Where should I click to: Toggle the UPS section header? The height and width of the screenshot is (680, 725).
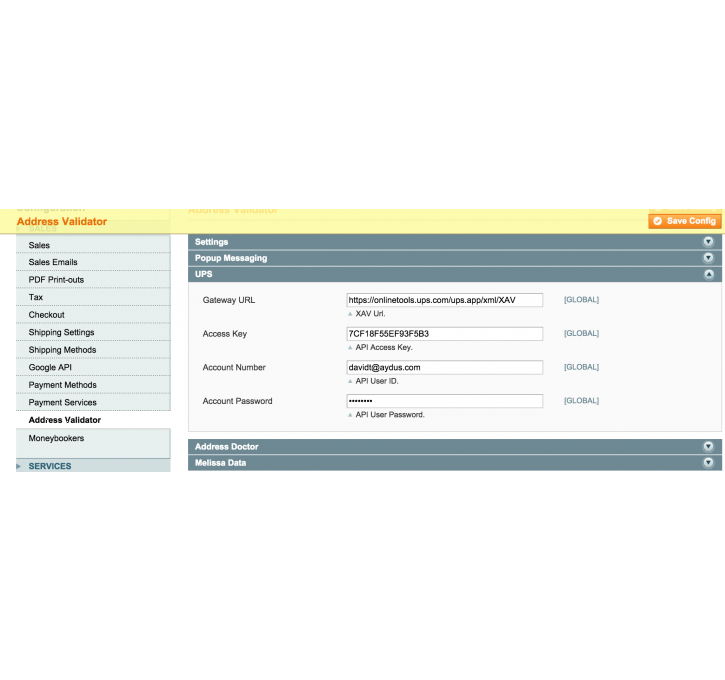(x=455, y=274)
